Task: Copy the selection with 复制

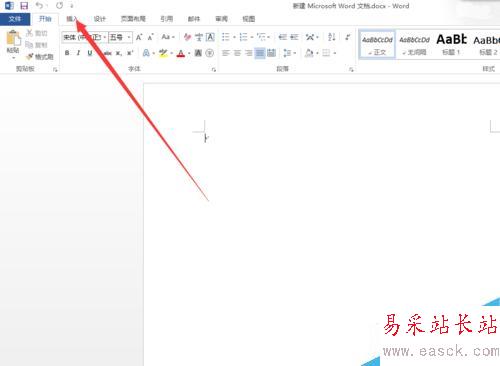Action: point(37,45)
